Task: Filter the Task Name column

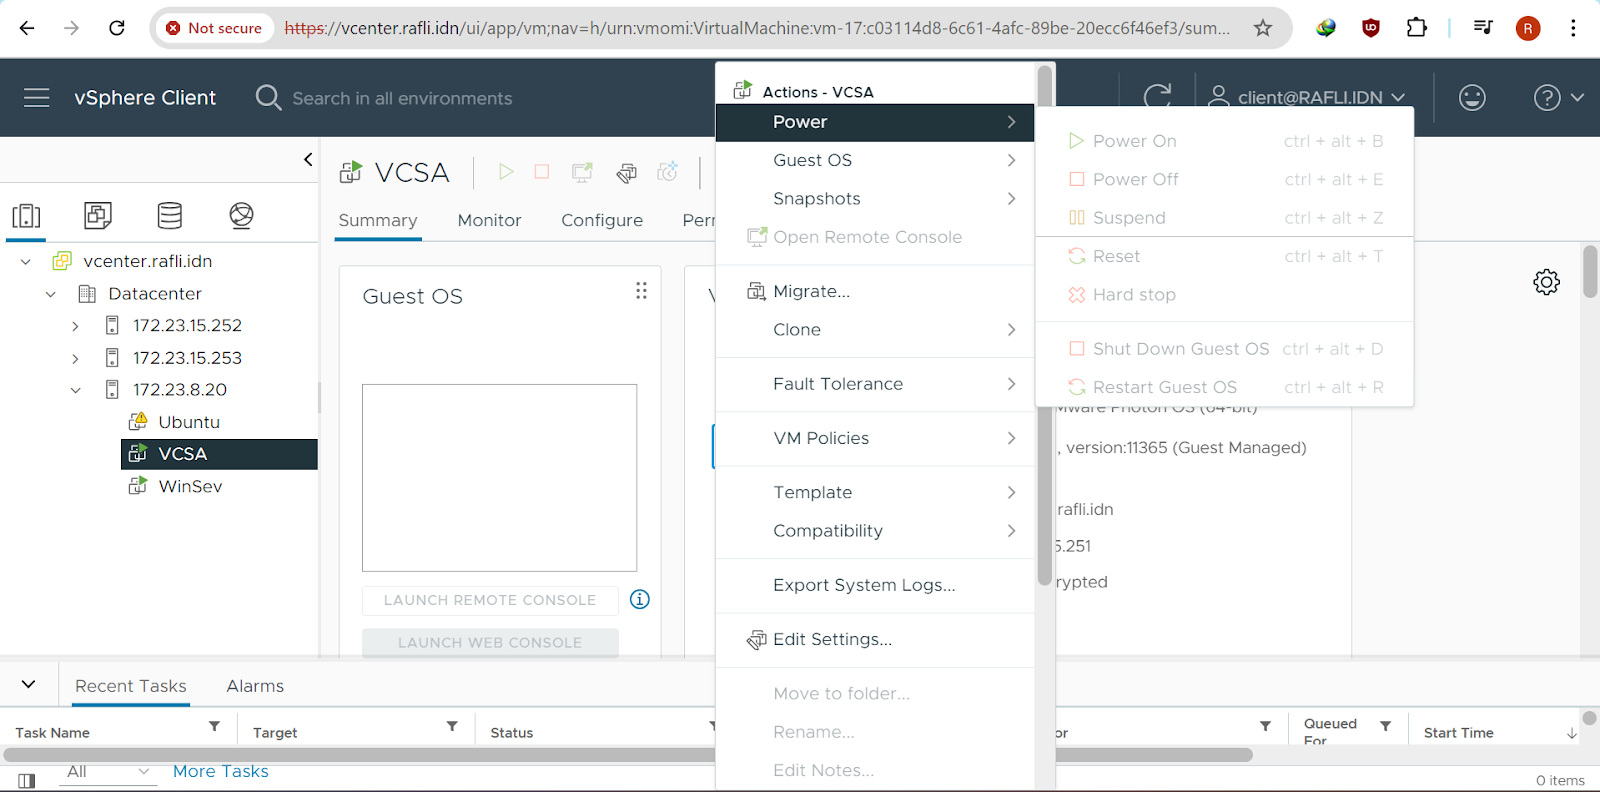Action: tap(214, 726)
